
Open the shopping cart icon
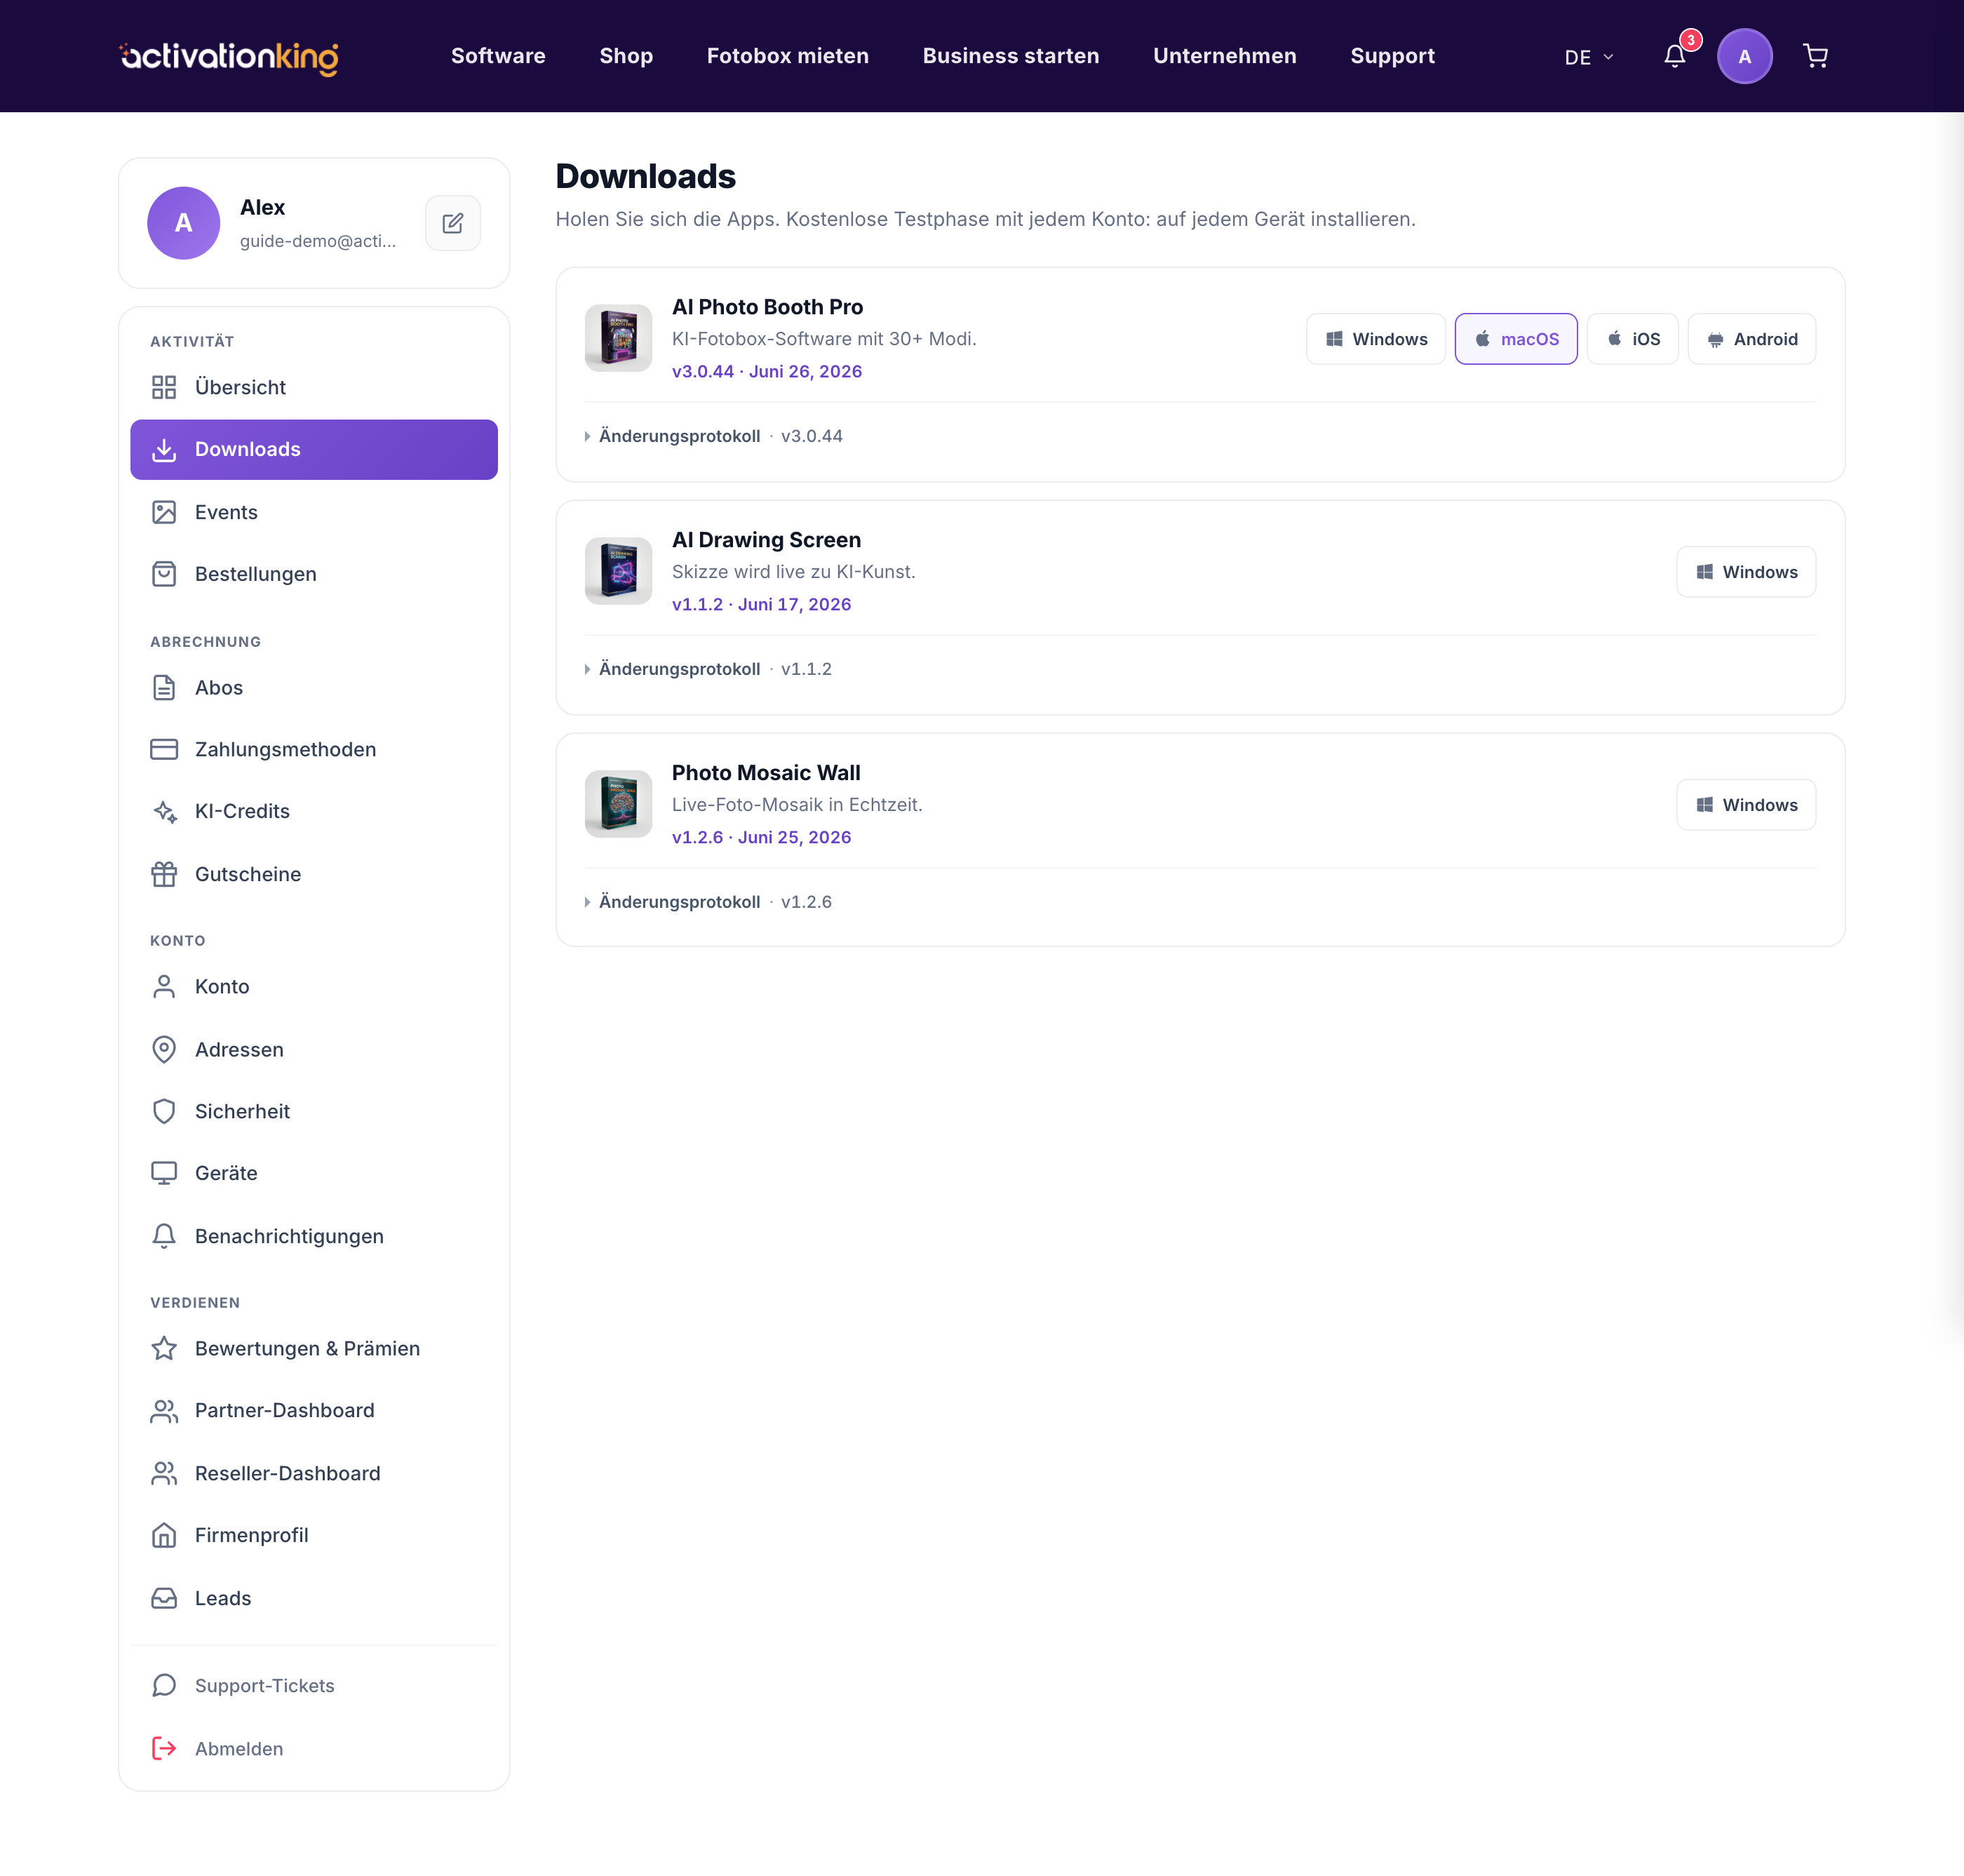point(1815,56)
